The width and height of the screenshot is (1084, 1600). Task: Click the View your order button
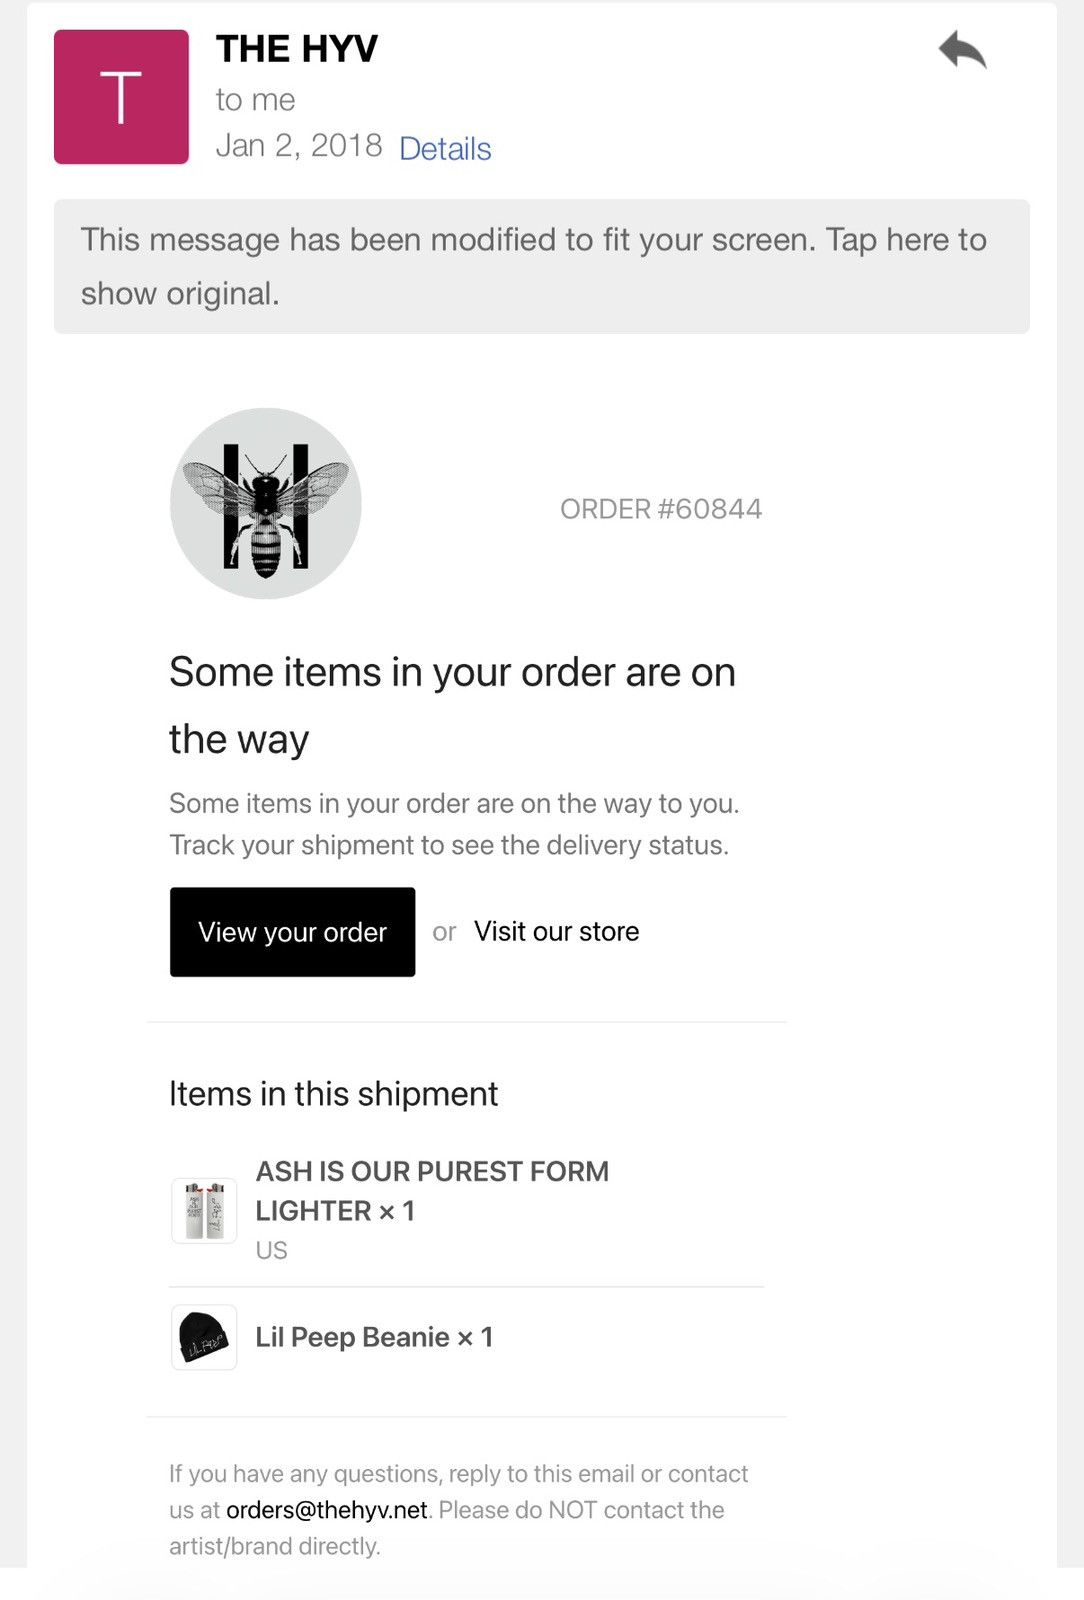[292, 932]
